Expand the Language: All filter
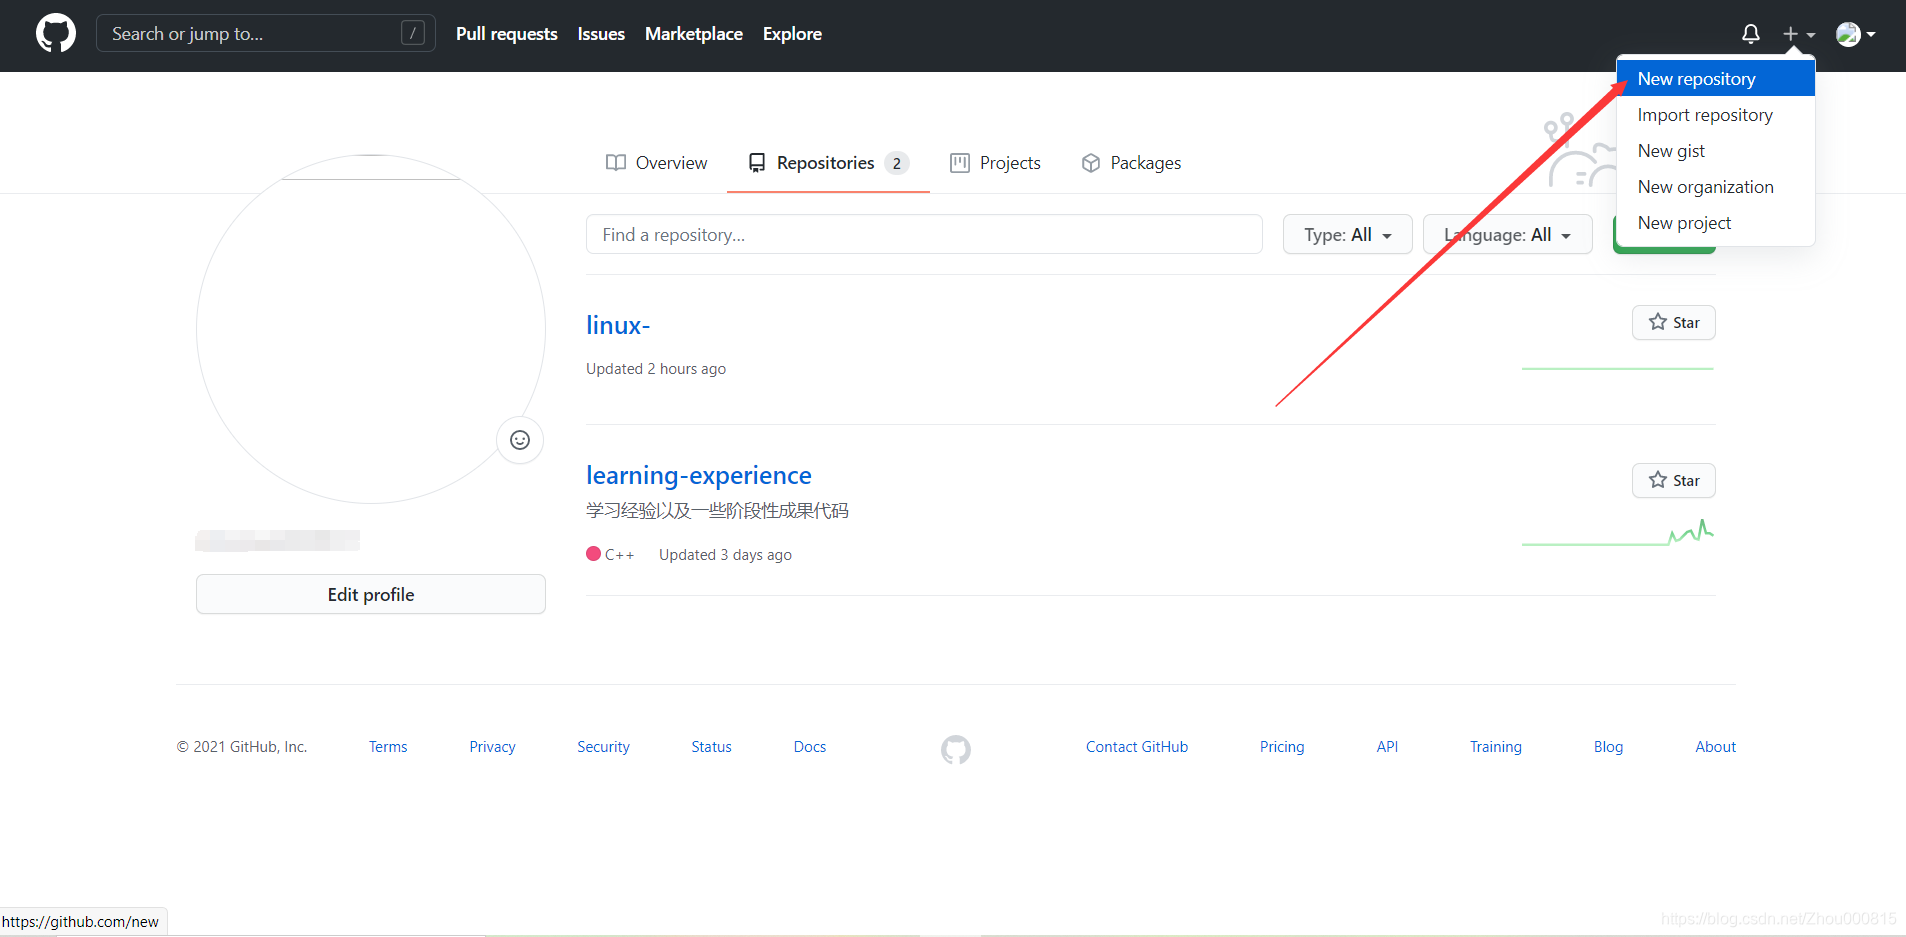This screenshot has height=937, width=1906. pos(1507,235)
